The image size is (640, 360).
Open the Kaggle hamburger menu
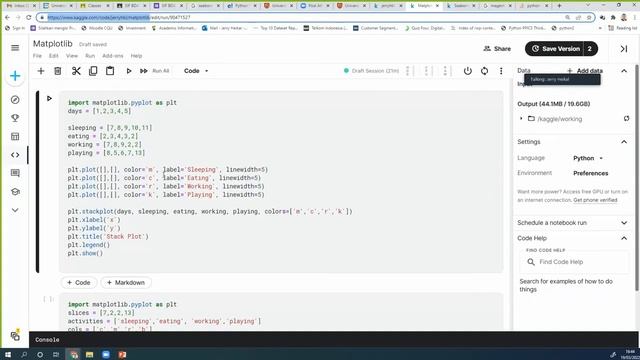15,48
